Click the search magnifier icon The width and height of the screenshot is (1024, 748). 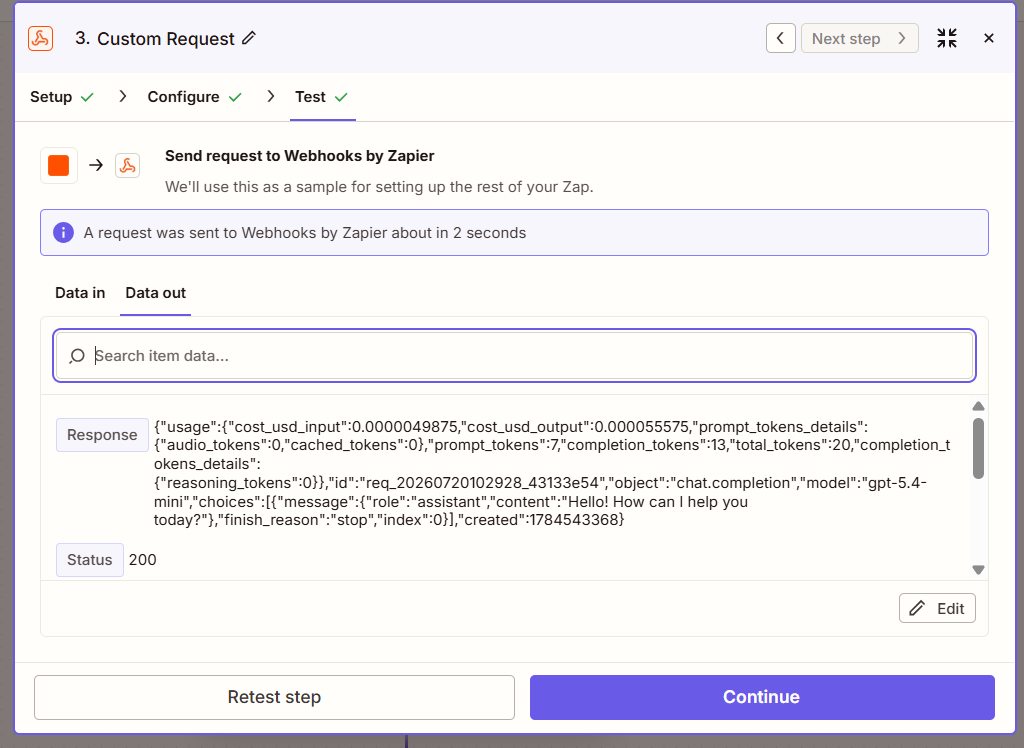point(77,356)
